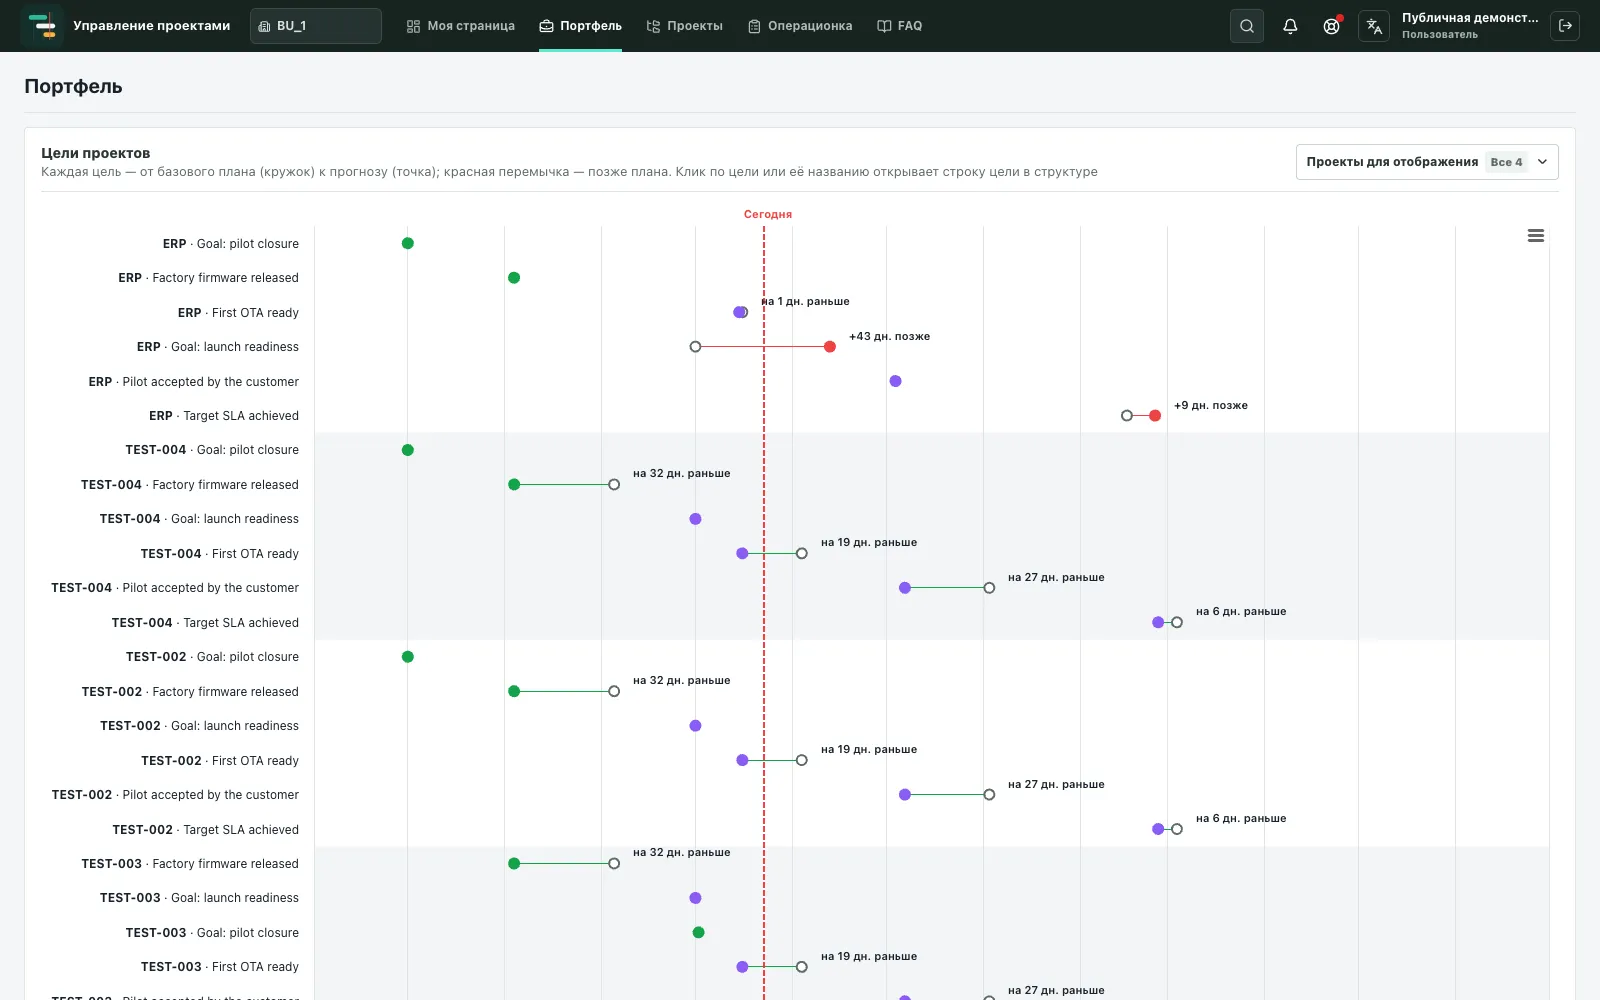Viewport: 1600px width, 1000px height.
Task: Open ERP · Target SLA achieved label
Action: [224, 416]
